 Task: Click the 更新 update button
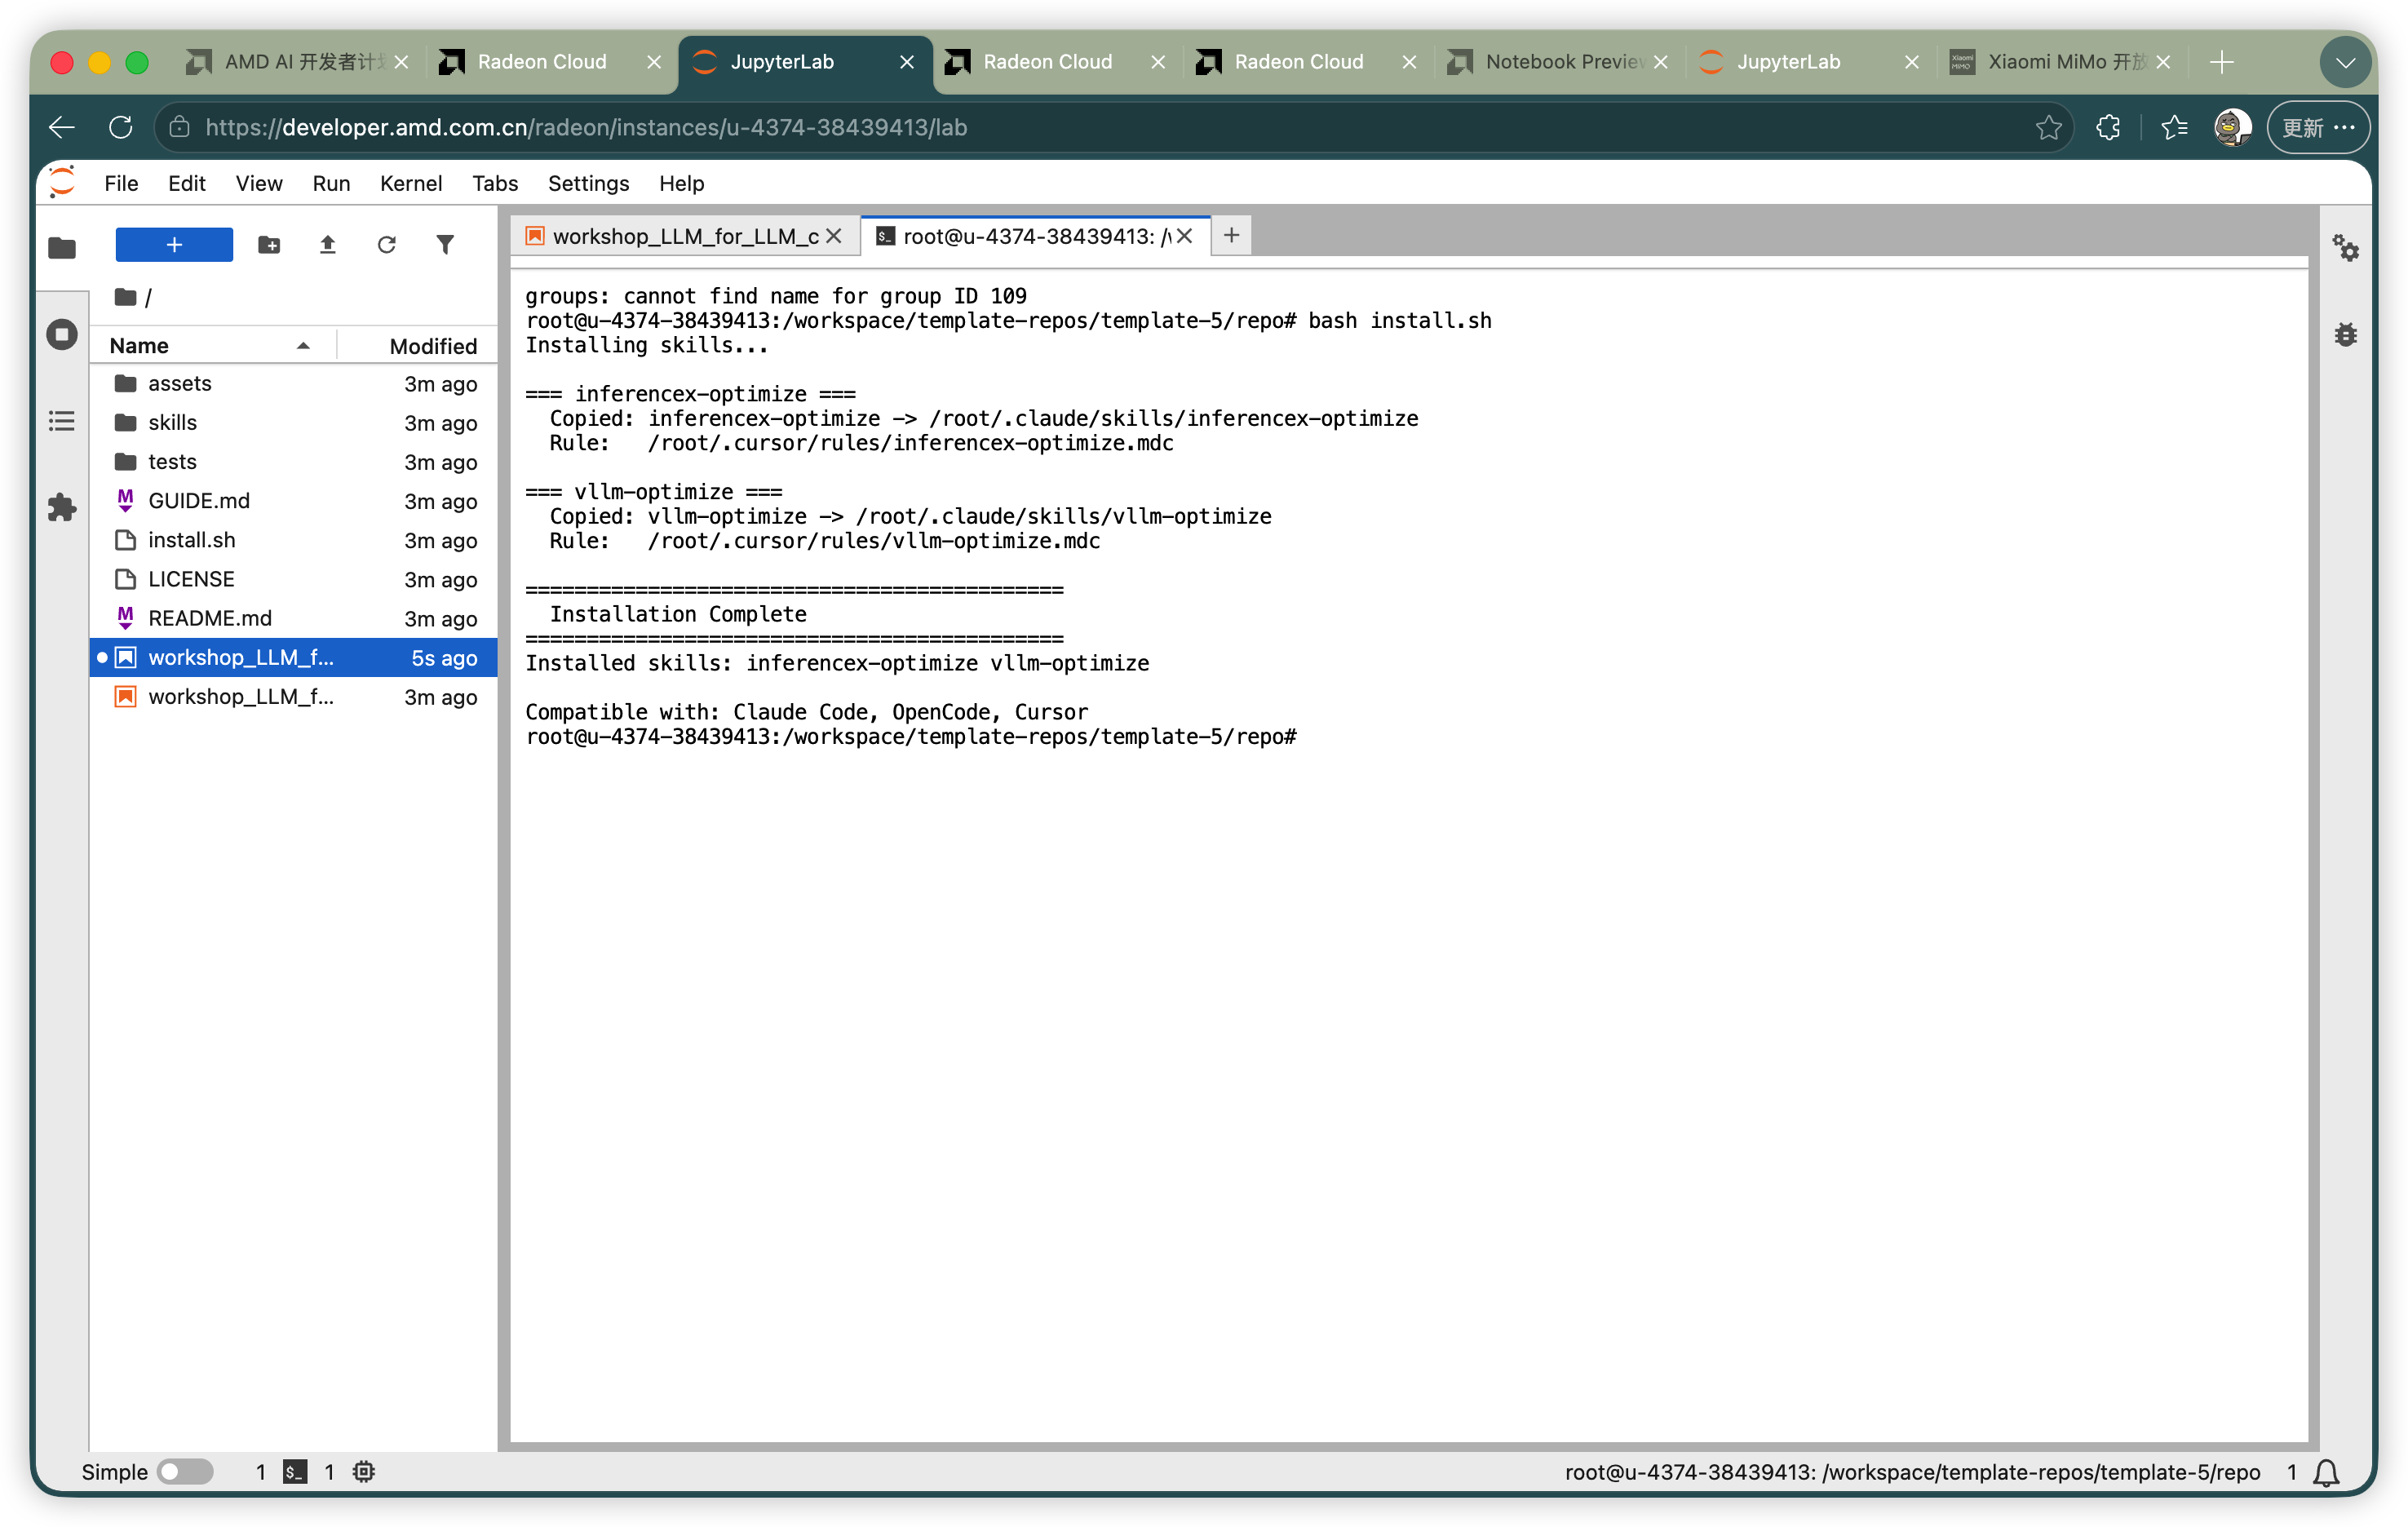[2317, 127]
